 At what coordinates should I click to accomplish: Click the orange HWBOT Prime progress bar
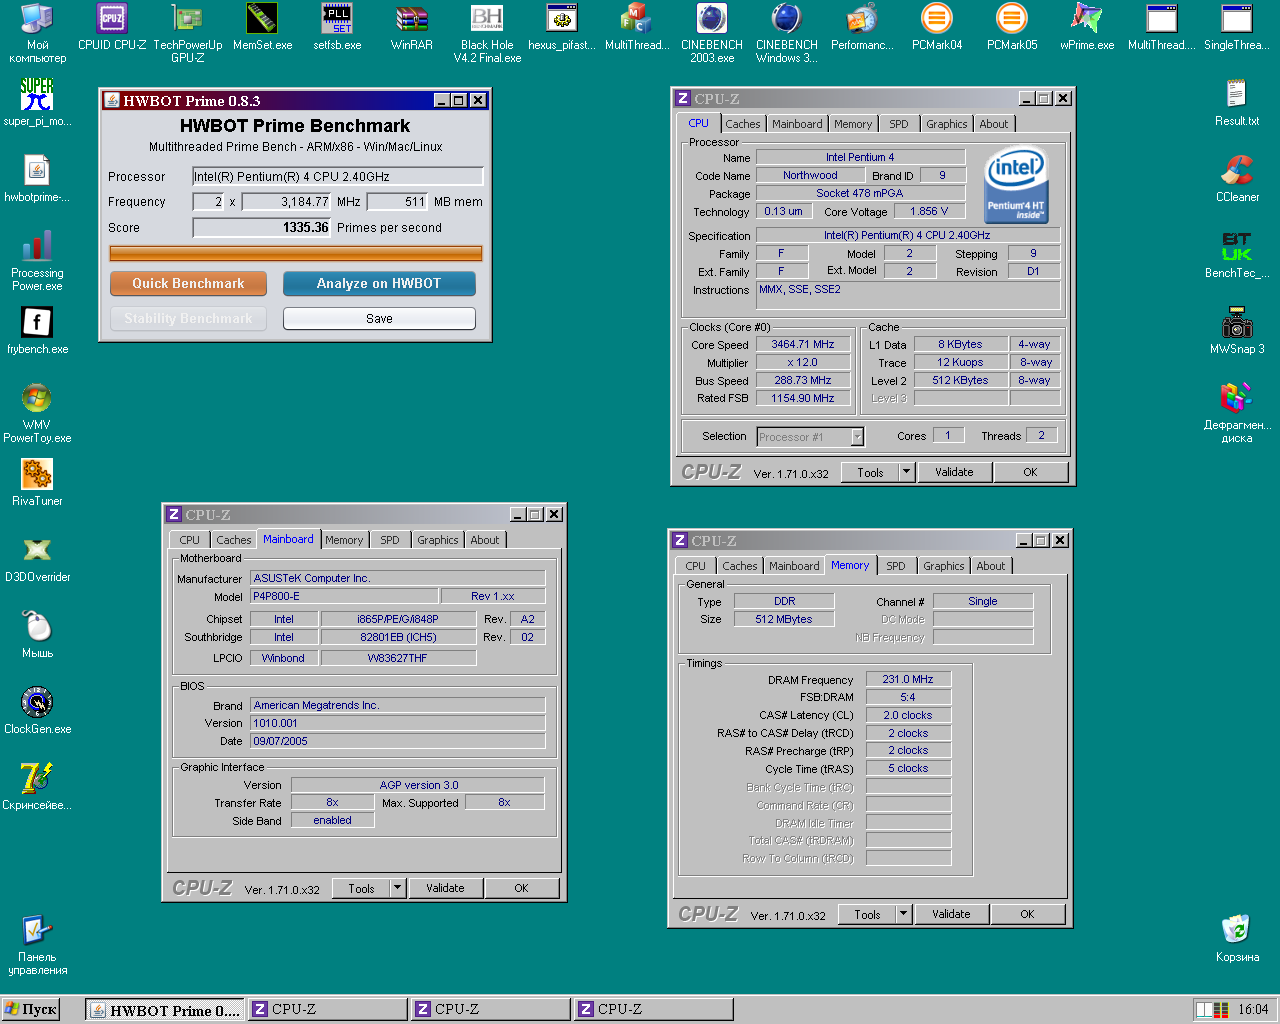(x=296, y=254)
